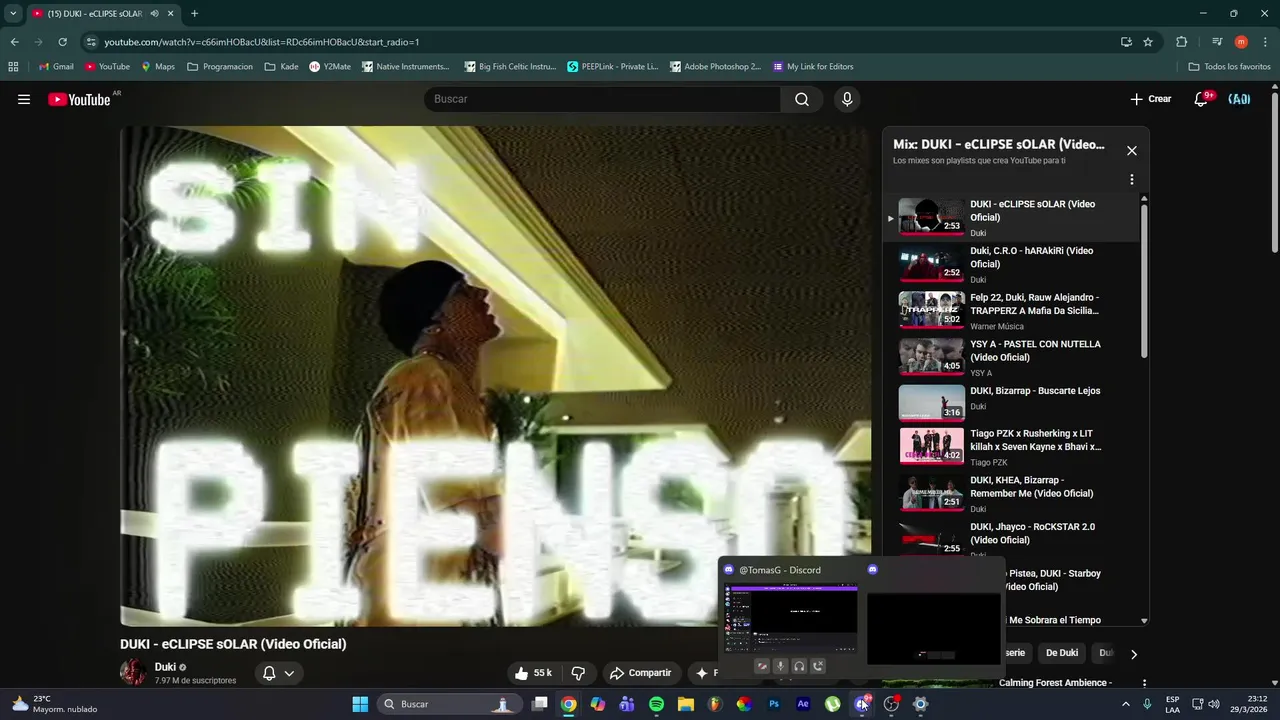Viewport: 1280px width, 720px height.
Task: Disconnect the Discord call in preview
Action: pos(818,666)
